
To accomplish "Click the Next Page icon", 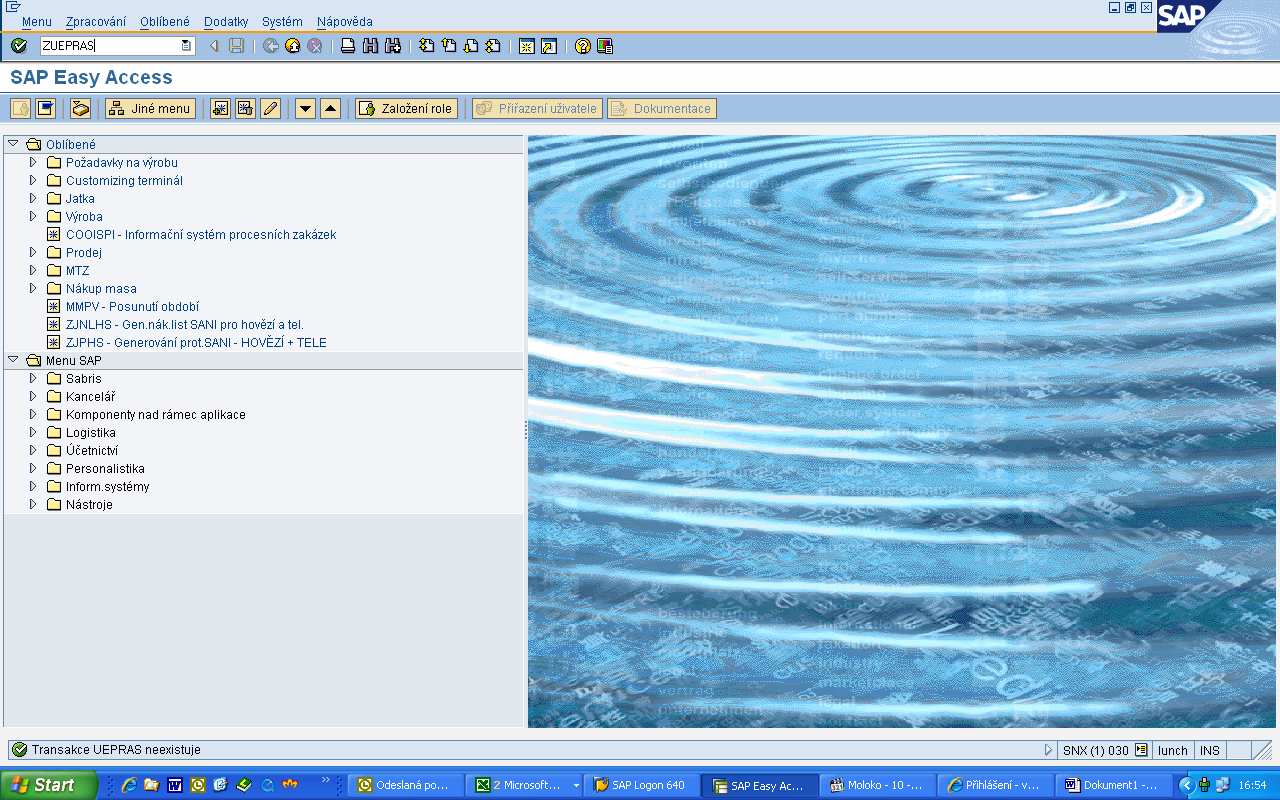I will click(471, 46).
